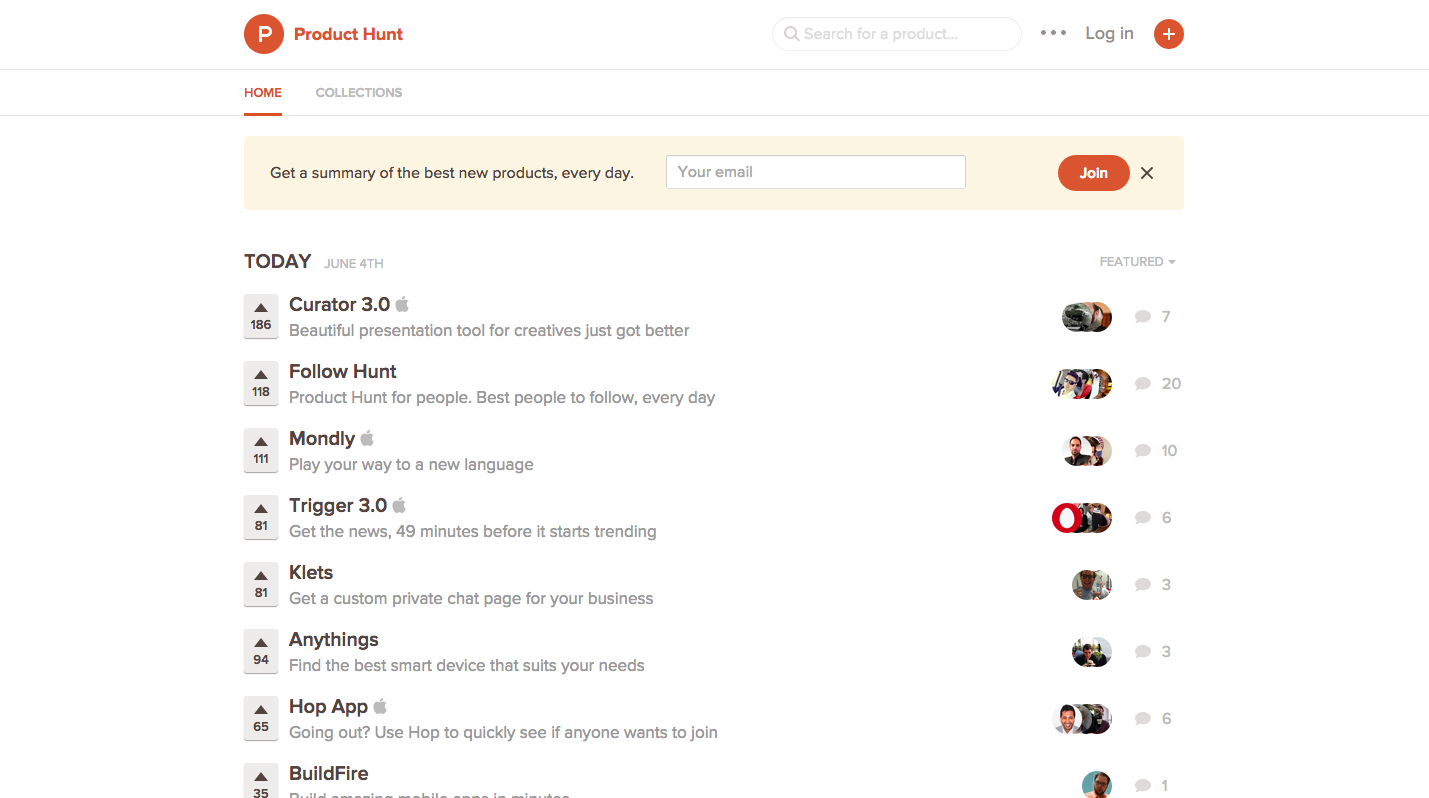
Task: Click the avatars on the Curator 3.0 row
Action: (1087, 317)
